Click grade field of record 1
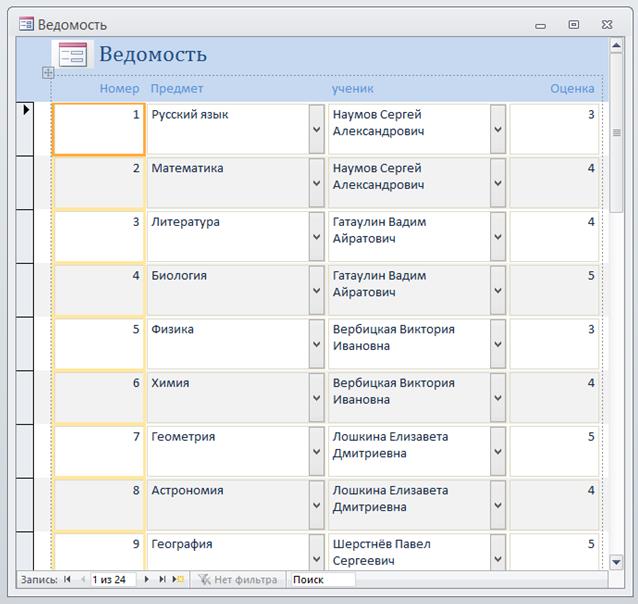This screenshot has width=638, height=604. pos(554,129)
